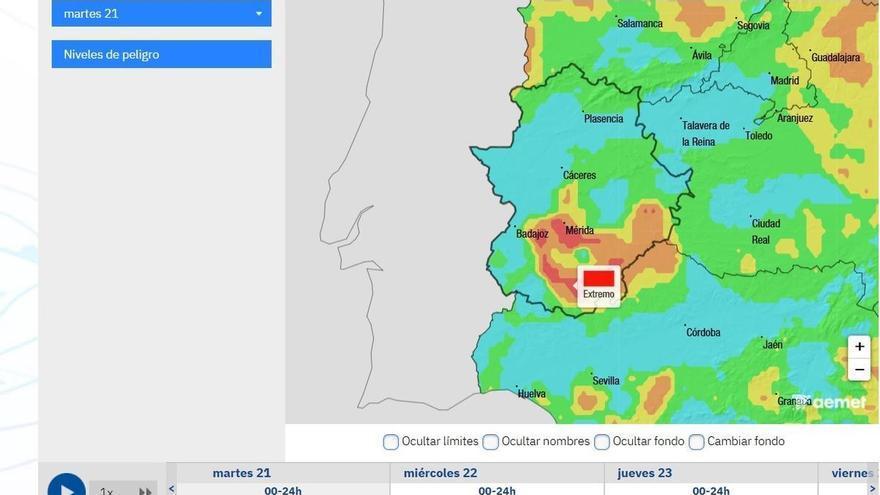Screen dimensions: 880x495
Task: Start the forecast animation with play button
Action: (x=67, y=487)
